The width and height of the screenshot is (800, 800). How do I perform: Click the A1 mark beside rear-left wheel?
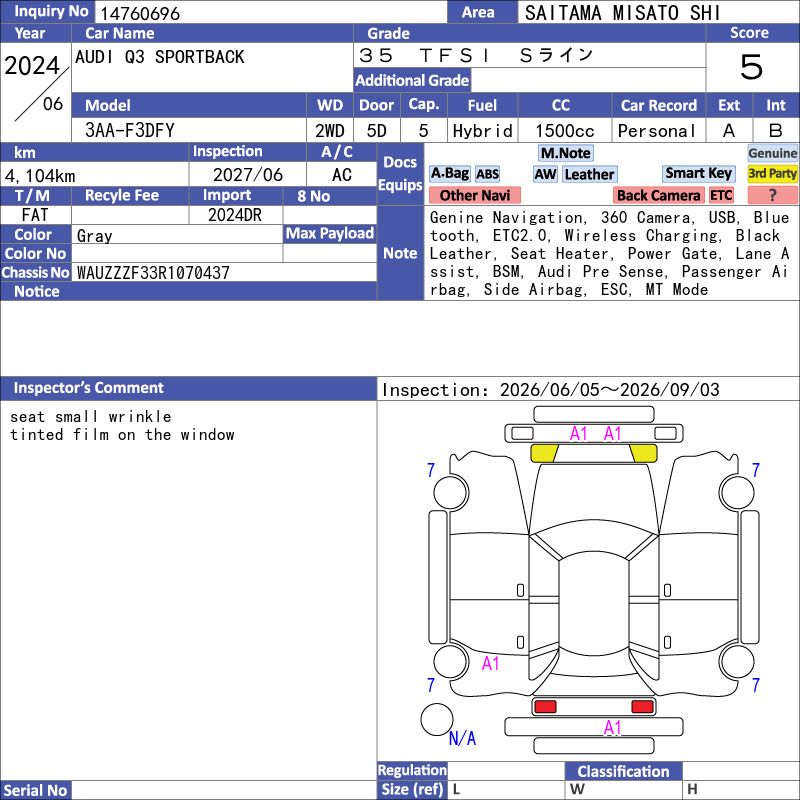pyautogui.click(x=490, y=663)
